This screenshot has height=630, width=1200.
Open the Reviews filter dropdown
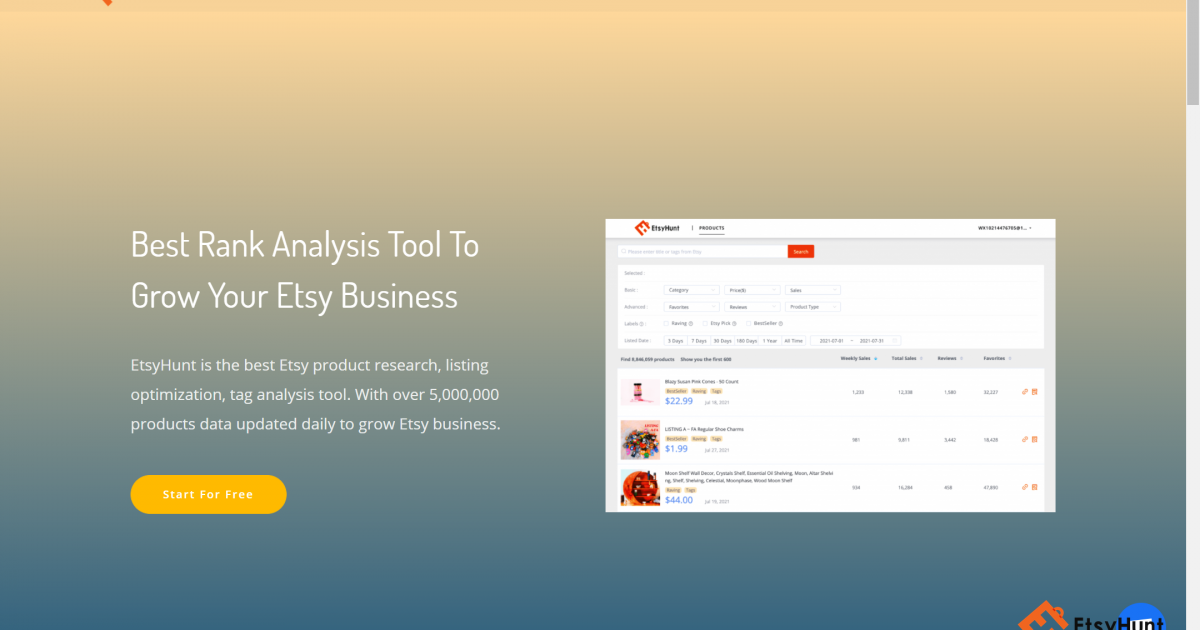[x=752, y=307]
